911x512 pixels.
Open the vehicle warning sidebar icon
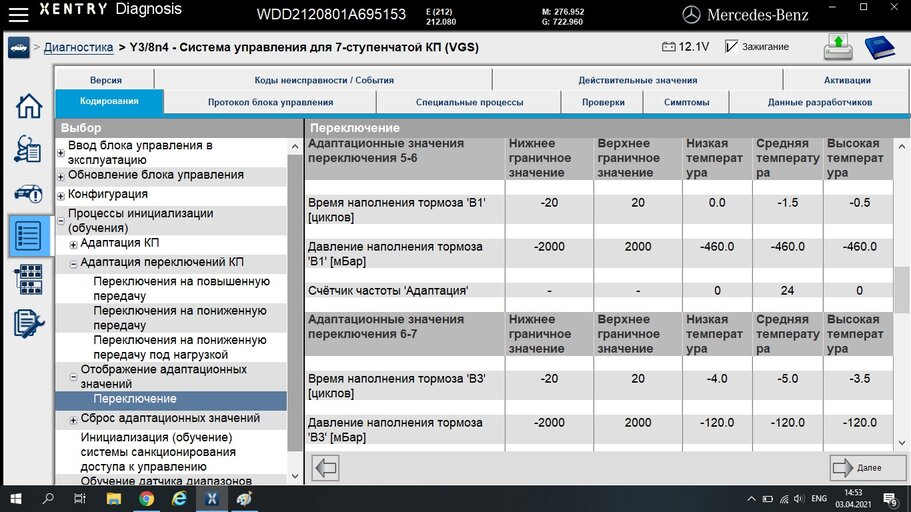(28, 193)
